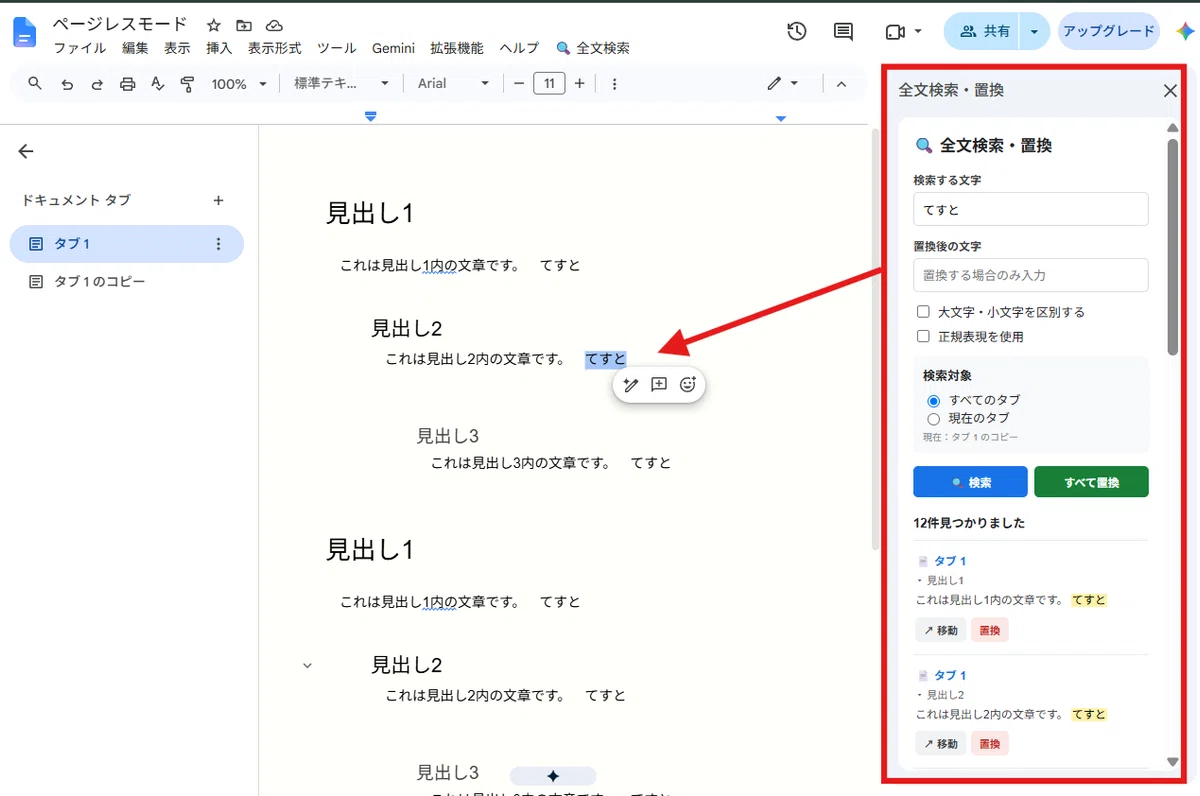This screenshot has width=1200, height=796.
Task: Click 移動 for the 見出し2 result
Action: (940, 743)
